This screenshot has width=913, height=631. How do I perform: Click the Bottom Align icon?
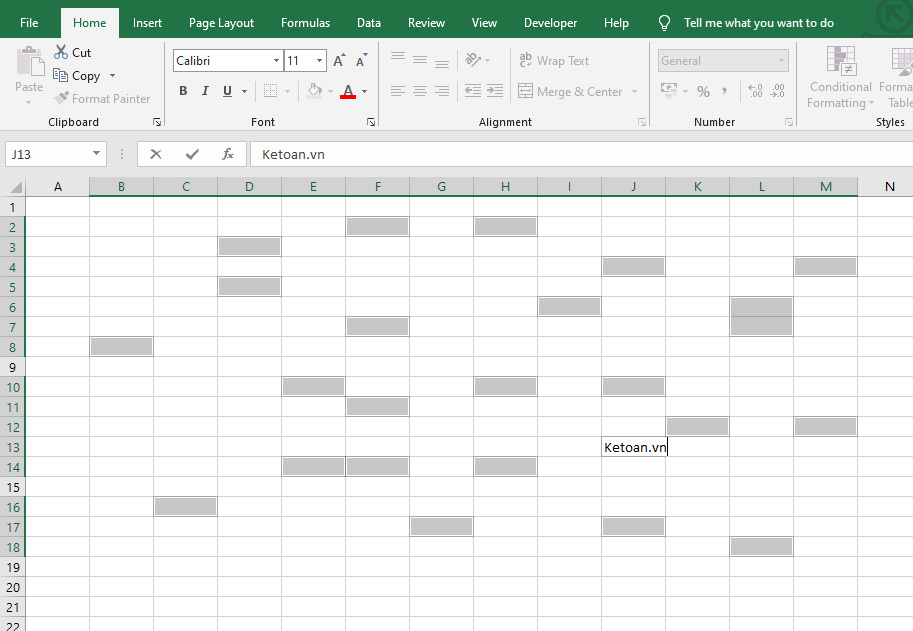[x=442, y=63]
